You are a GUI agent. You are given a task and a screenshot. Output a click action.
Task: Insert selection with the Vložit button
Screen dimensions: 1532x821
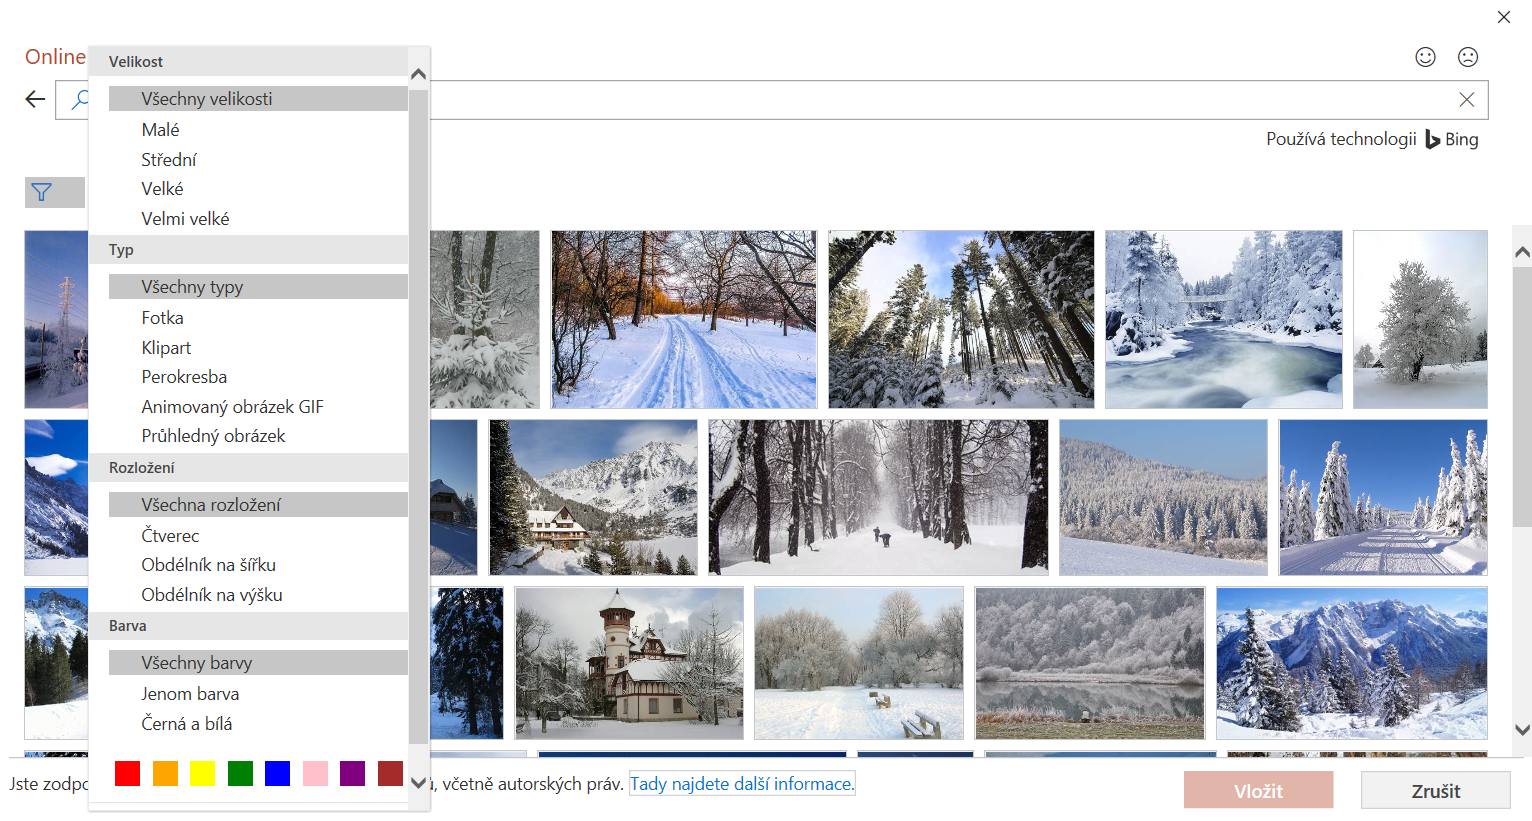pyautogui.click(x=1258, y=790)
